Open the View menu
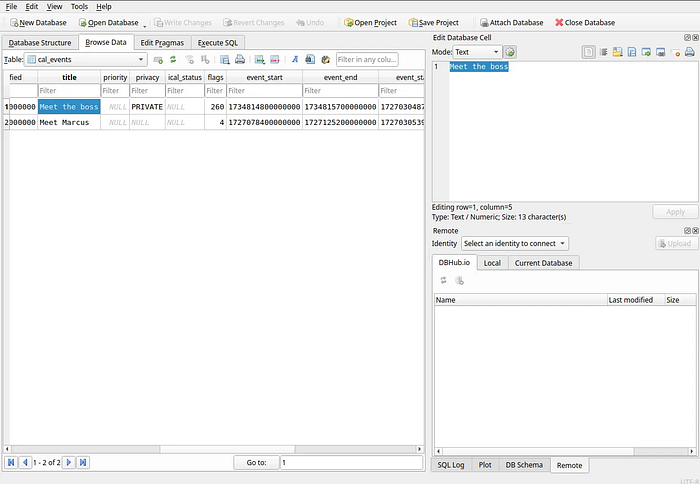Viewport: 700px width, 484px height. [x=54, y=7]
